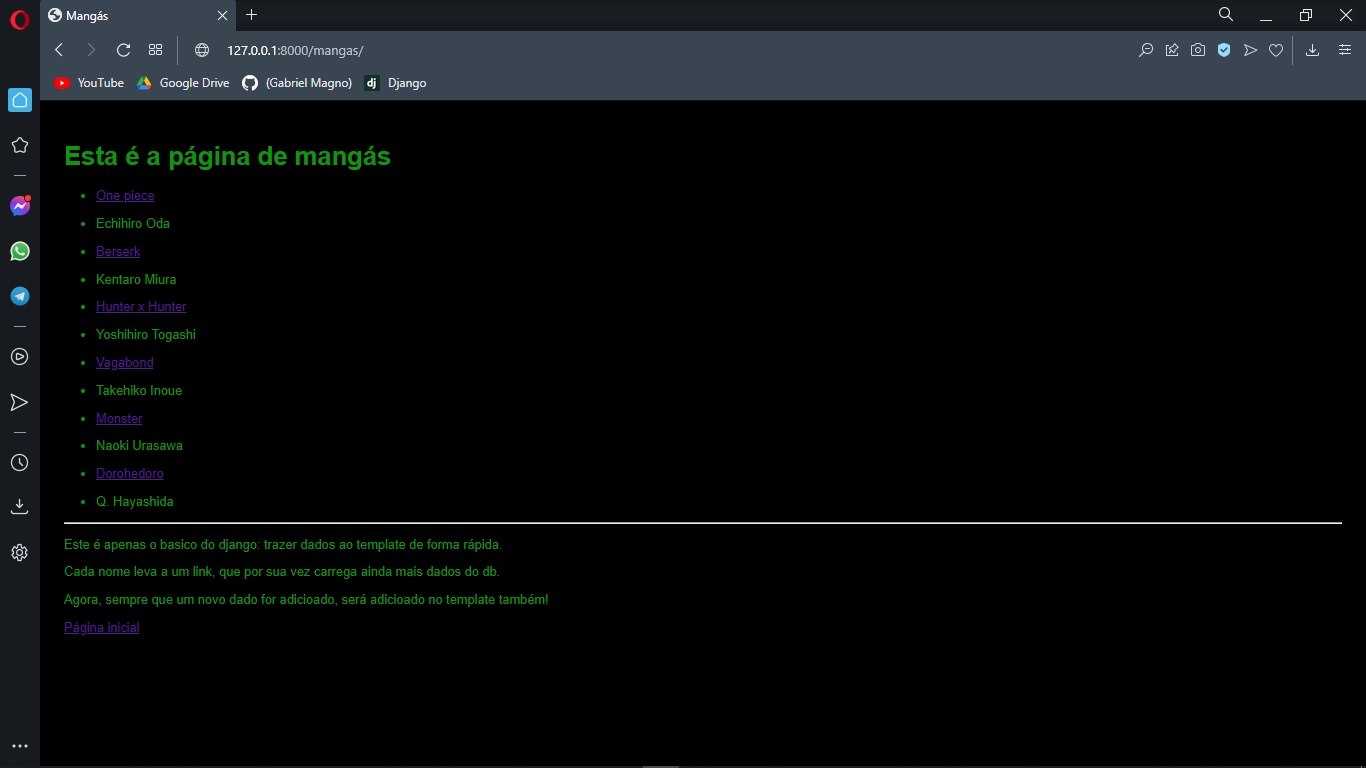Take a snapshot with the camera icon
The width and height of the screenshot is (1366, 768).
click(1198, 49)
